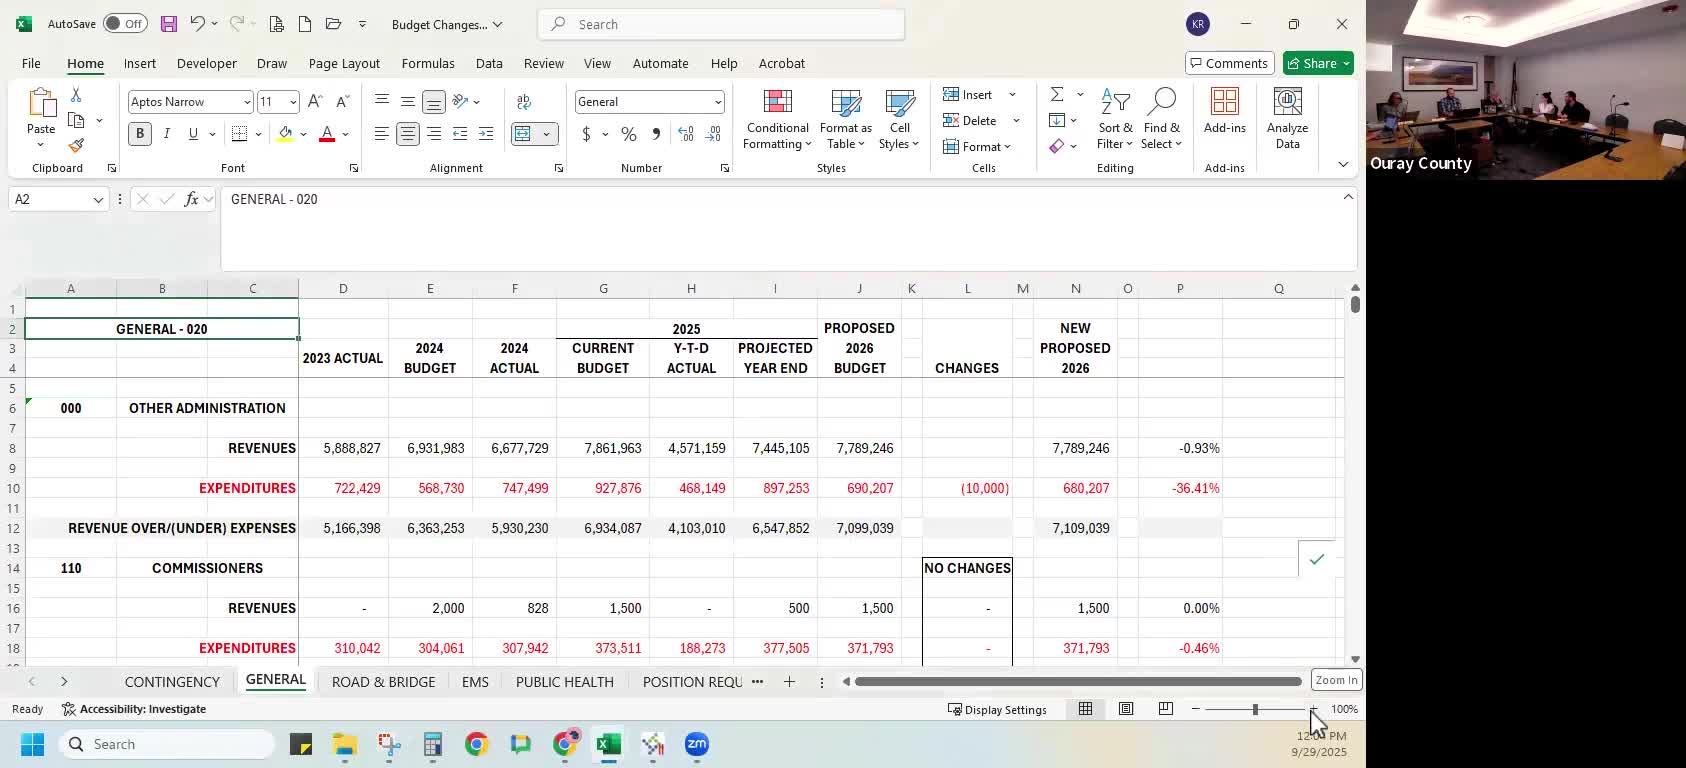This screenshot has width=1686, height=768.
Task: Click the Save icon in the title bar
Action: tap(168, 24)
